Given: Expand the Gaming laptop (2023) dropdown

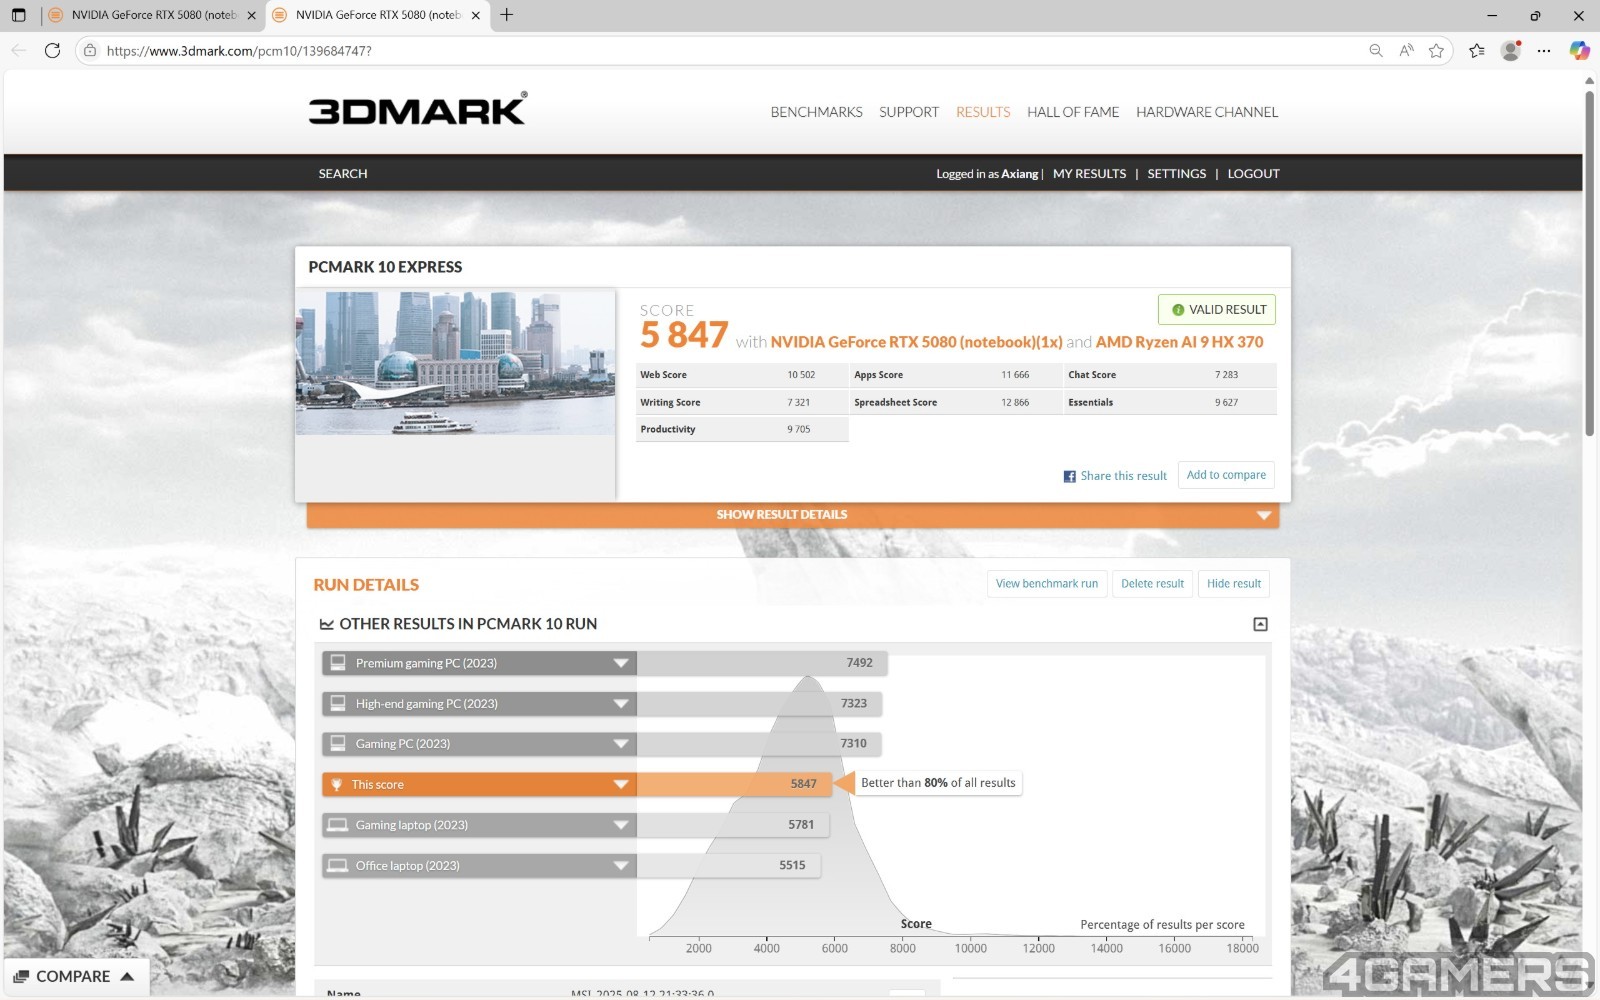Looking at the screenshot, I should tap(620, 825).
